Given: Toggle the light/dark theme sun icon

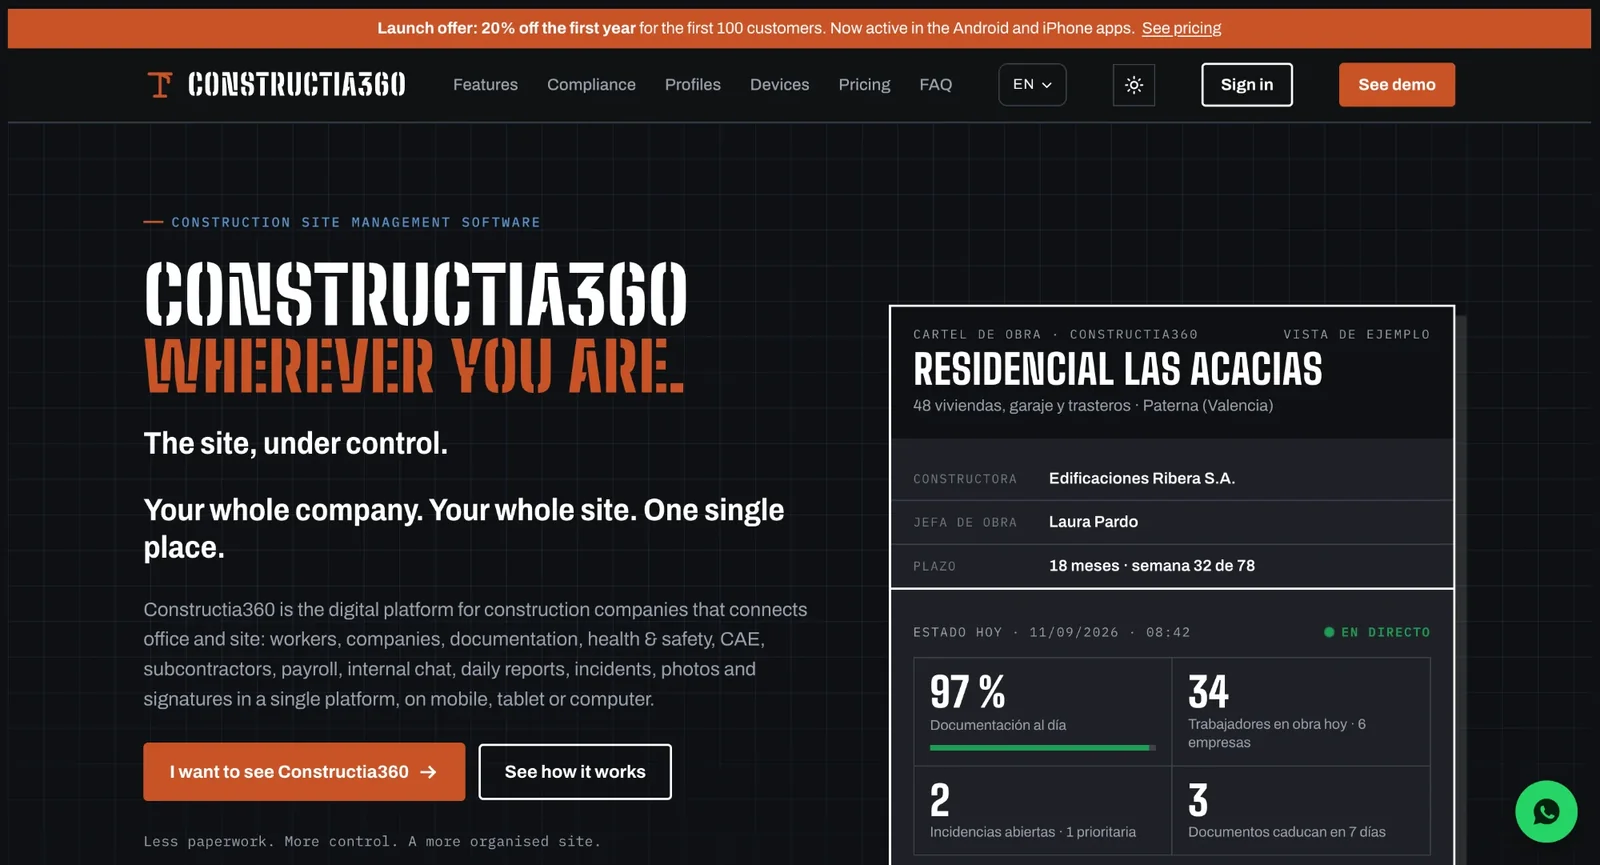Looking at the screenshot, I should point(1134,85).
